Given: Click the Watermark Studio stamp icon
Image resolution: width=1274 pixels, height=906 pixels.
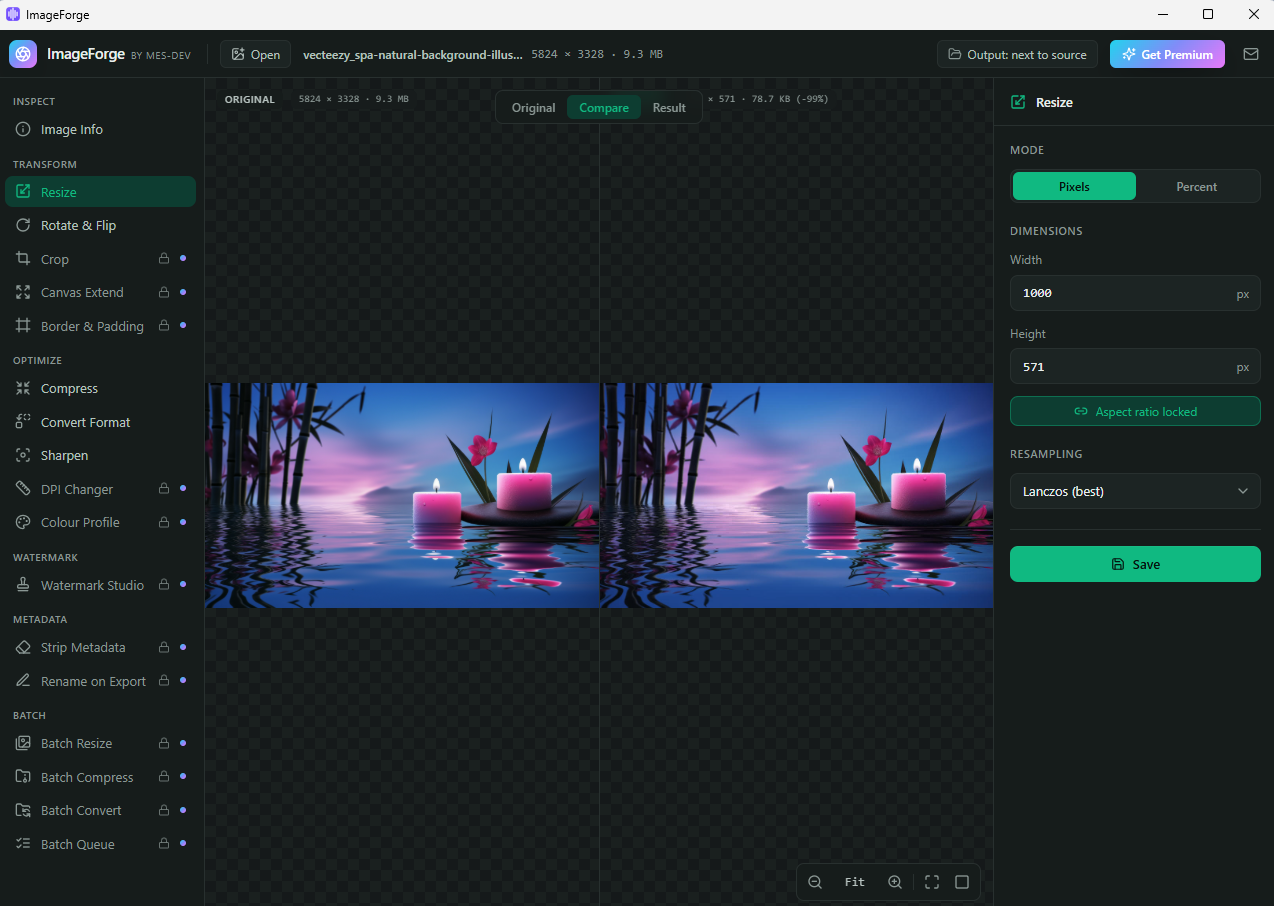Looking at the screenshot, I should (23, 585).
